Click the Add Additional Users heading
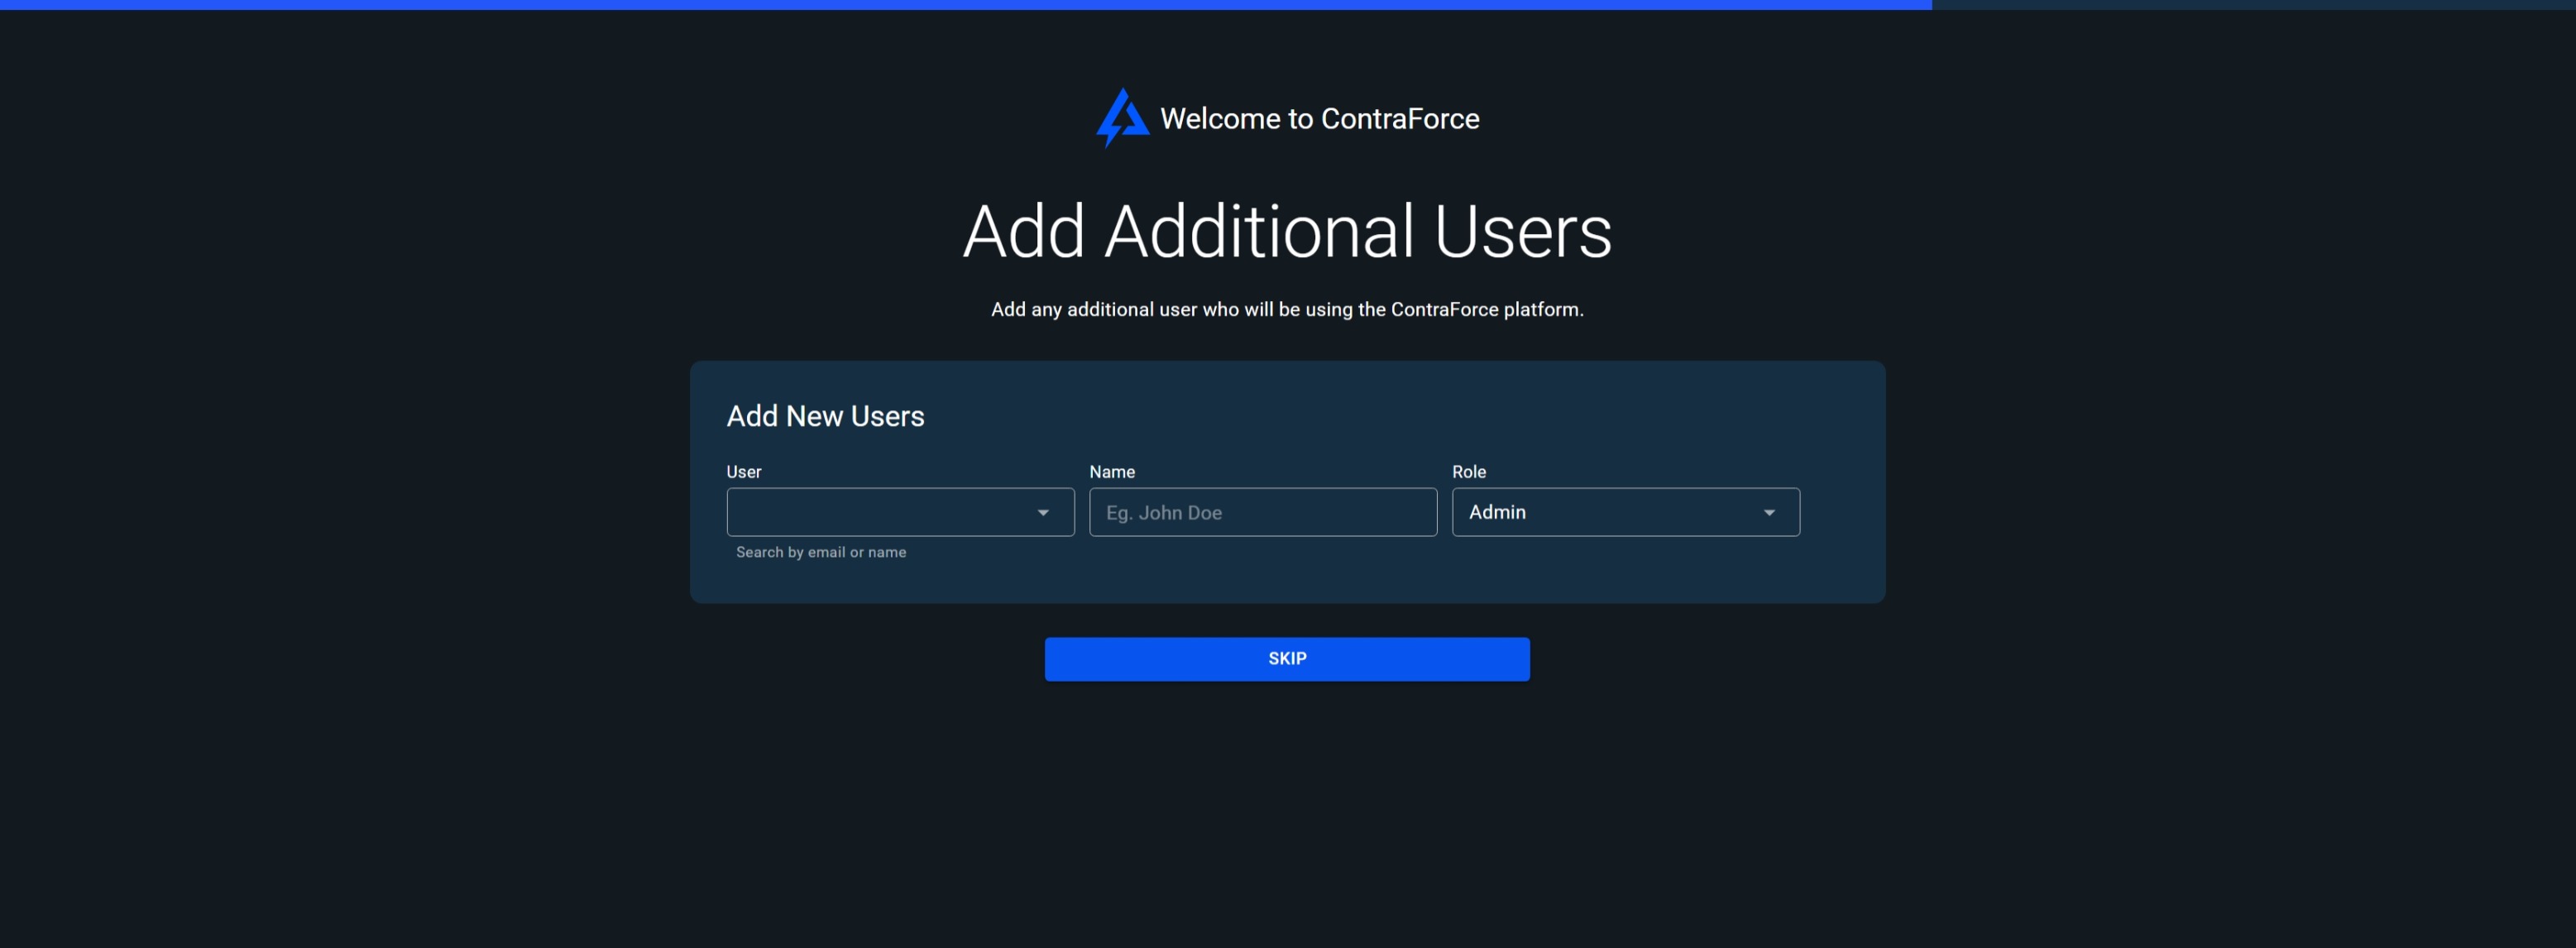Screen dimensions: 2576x948 point(1287,232)
